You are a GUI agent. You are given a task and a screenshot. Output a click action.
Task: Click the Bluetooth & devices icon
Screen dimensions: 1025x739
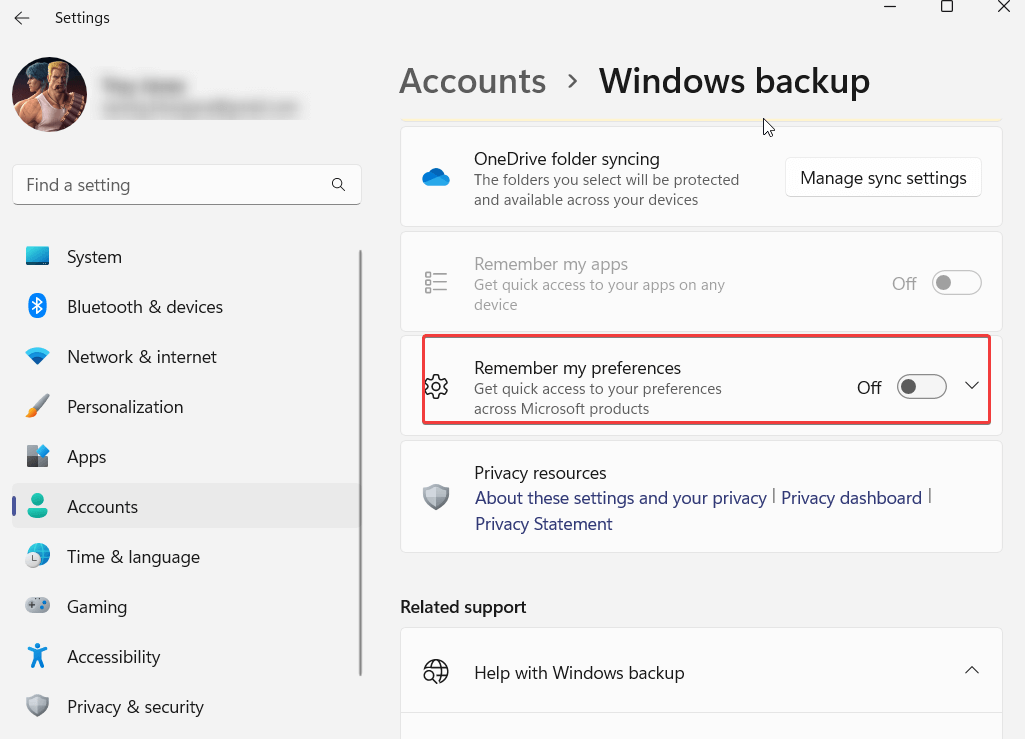tap(38, 307)
